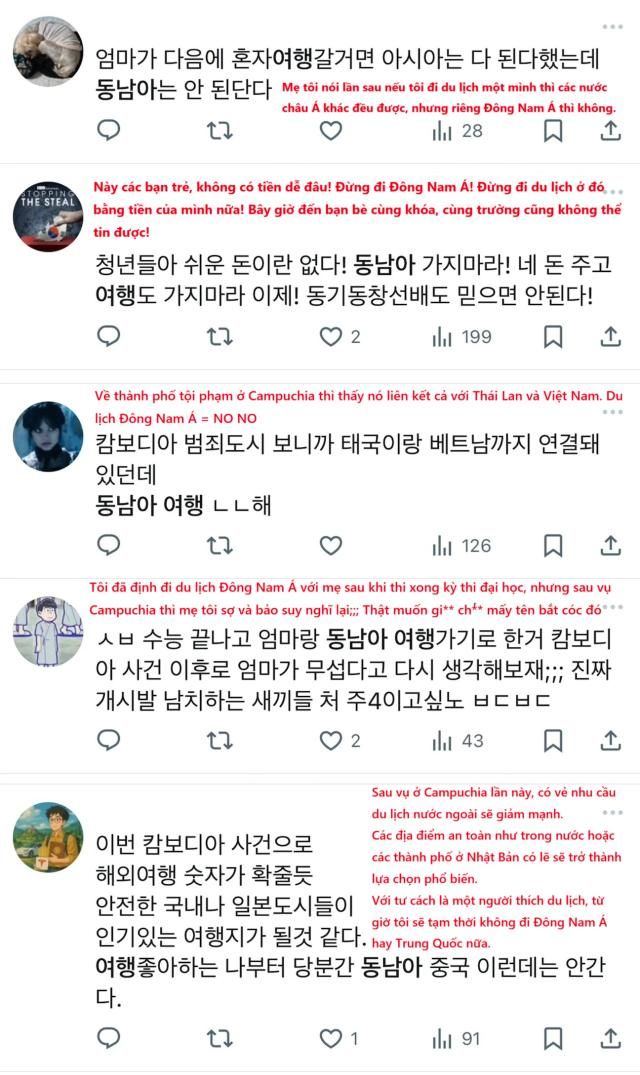Open view analytics showing 126
640x1075 pixels.
[461, 546]
